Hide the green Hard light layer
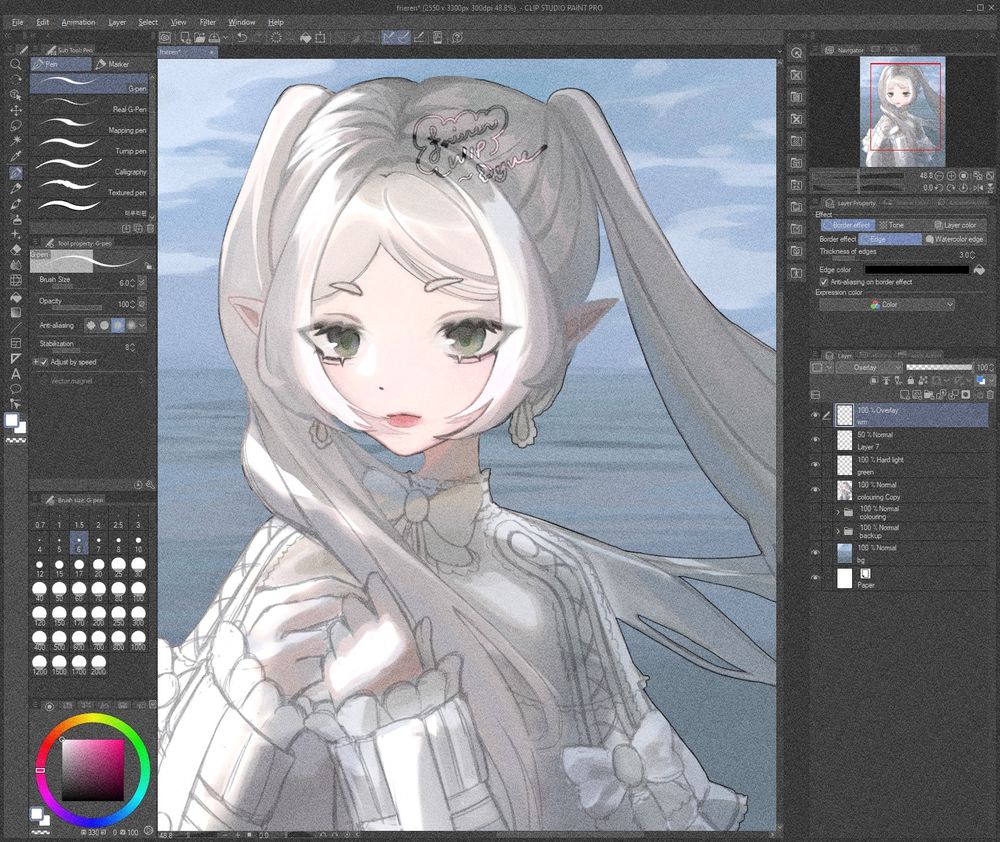Screen dimensions: 1000x842 pyautogui.click(x=814, y=465)
